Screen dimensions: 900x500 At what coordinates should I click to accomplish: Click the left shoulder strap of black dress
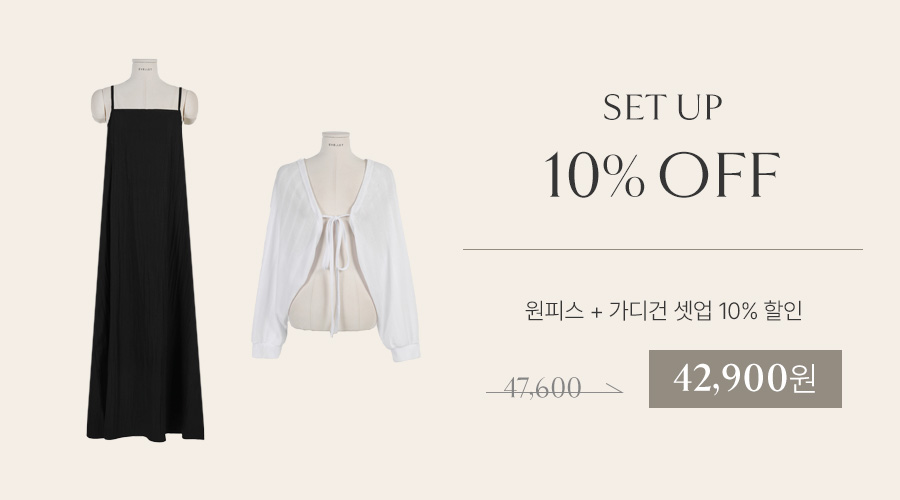tap(112, 98)
